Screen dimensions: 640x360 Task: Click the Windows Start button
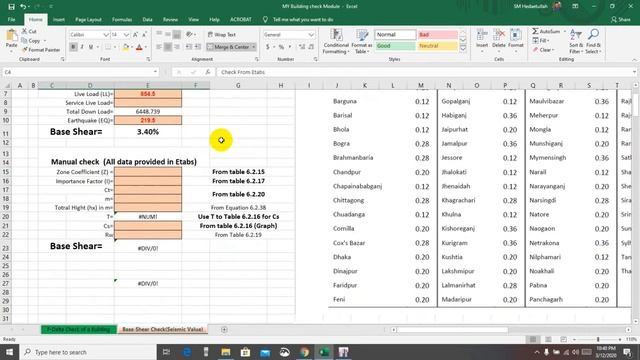coord(9,352)
